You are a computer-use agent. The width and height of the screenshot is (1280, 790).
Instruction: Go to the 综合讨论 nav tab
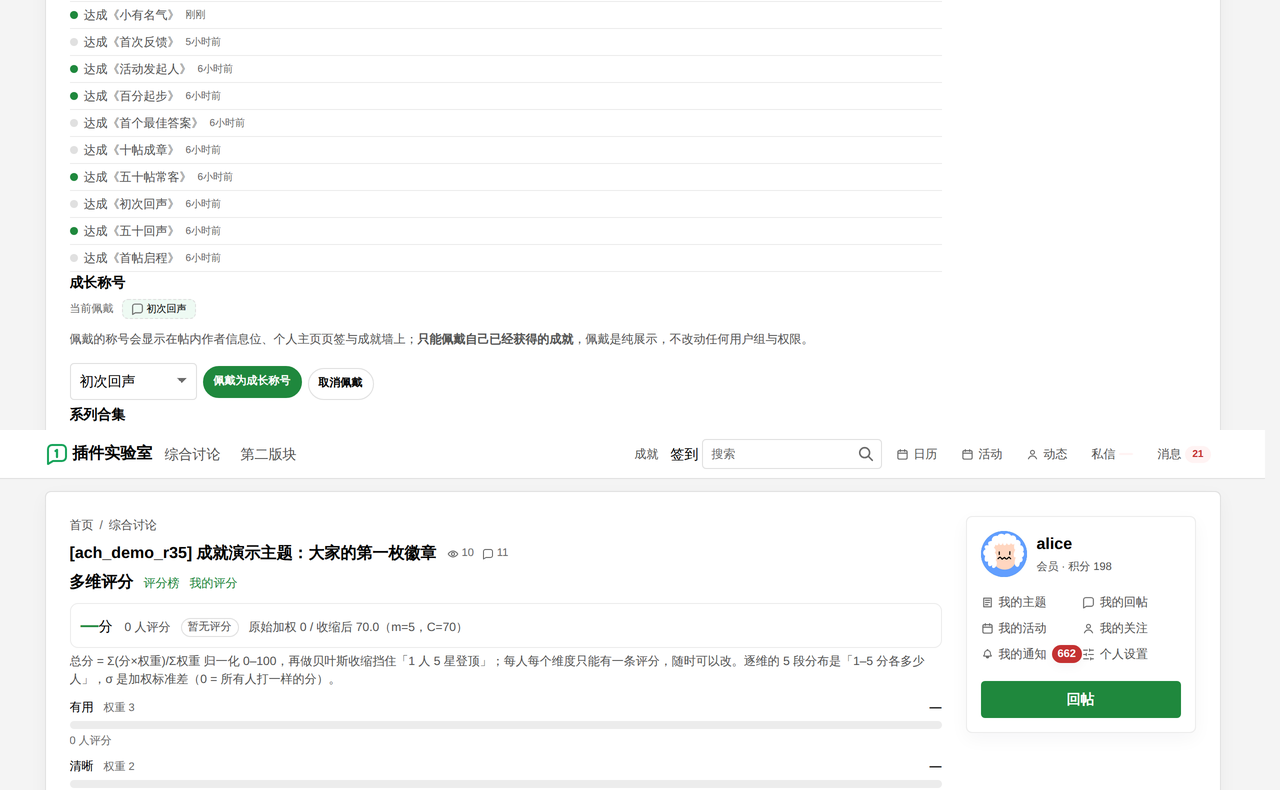coord(192,454)
